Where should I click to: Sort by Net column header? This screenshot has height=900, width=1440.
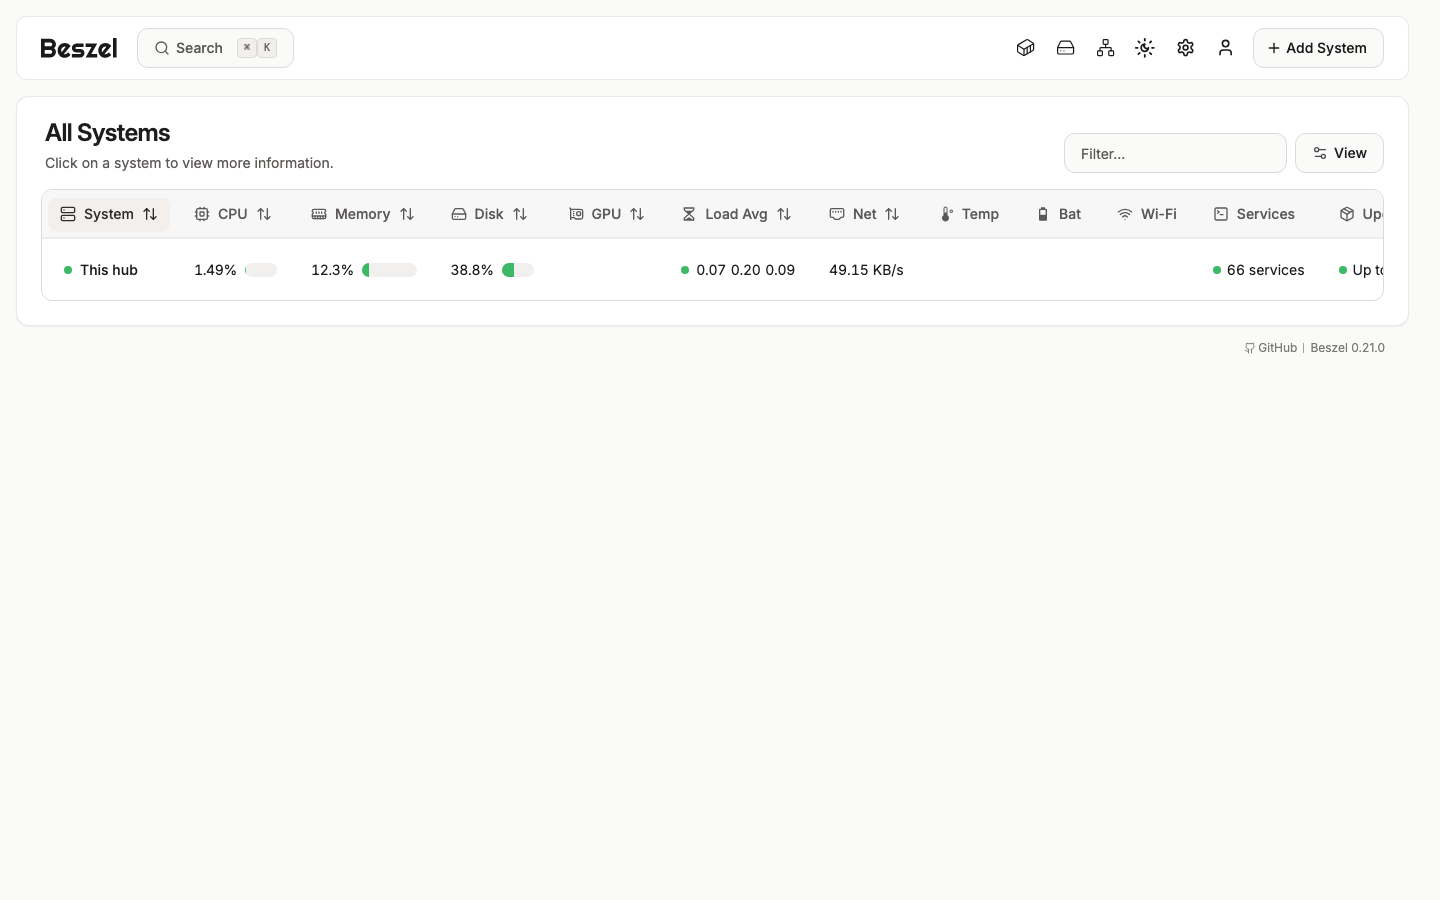(x=865, y=214)
